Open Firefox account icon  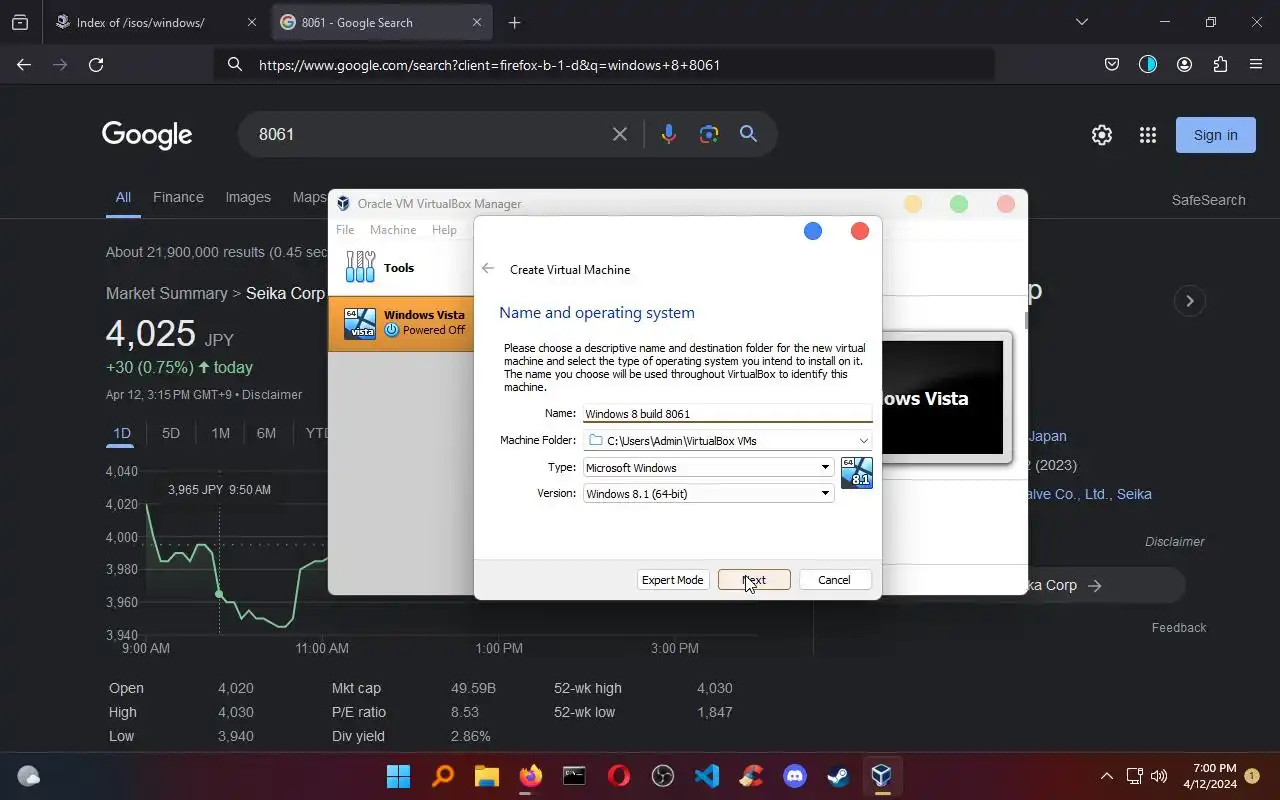pyautogui.click(x=1184, y=64)
